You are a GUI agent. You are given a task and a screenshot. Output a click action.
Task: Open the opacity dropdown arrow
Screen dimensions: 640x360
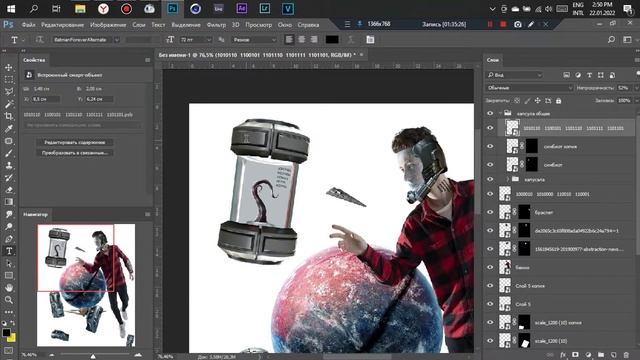point(636,88)
